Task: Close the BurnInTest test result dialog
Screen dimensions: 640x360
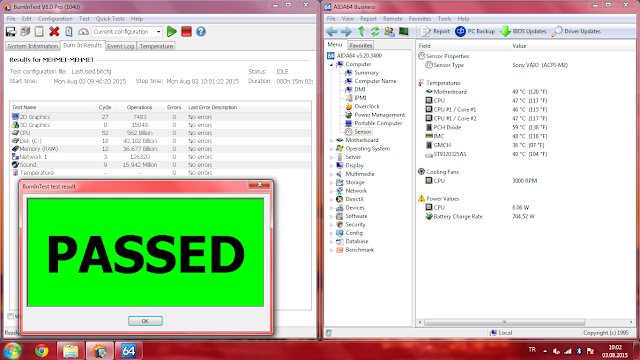Action: 260,185
